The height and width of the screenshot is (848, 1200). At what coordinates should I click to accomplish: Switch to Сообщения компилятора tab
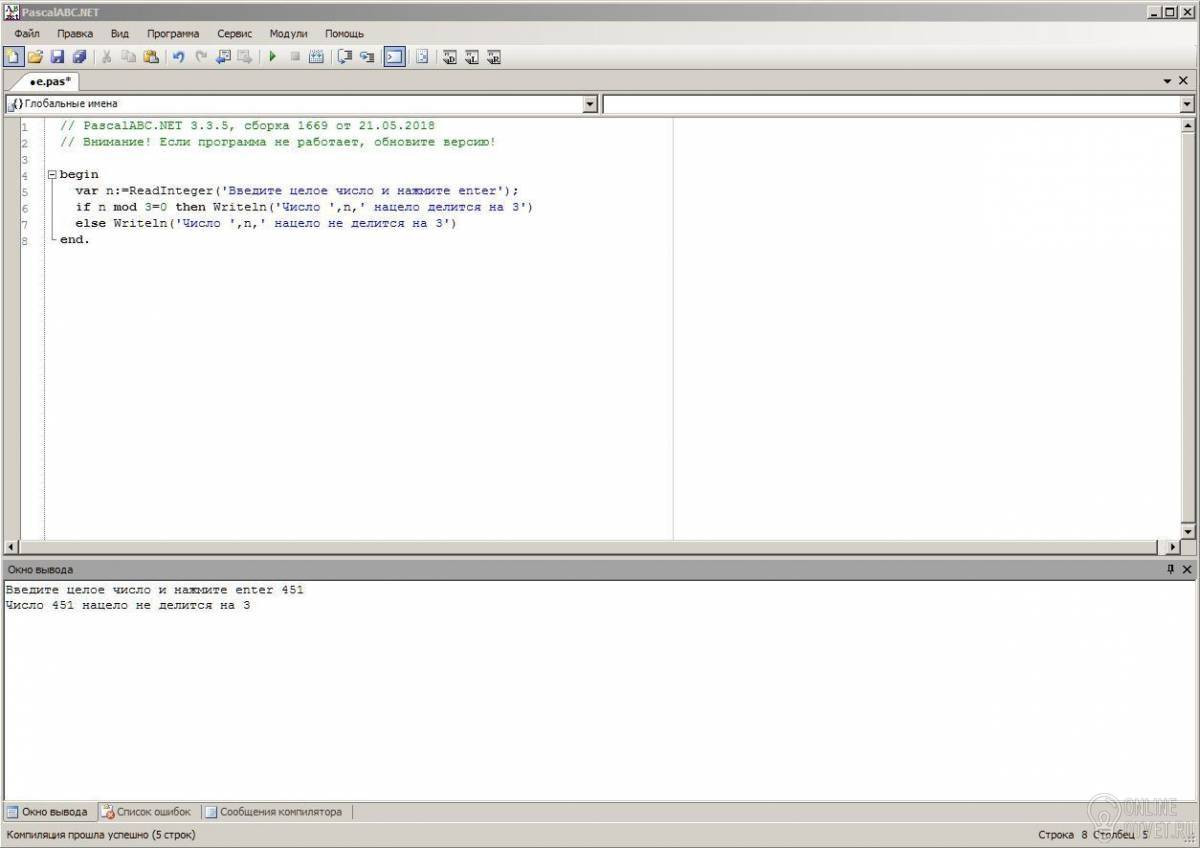point(273,812)
